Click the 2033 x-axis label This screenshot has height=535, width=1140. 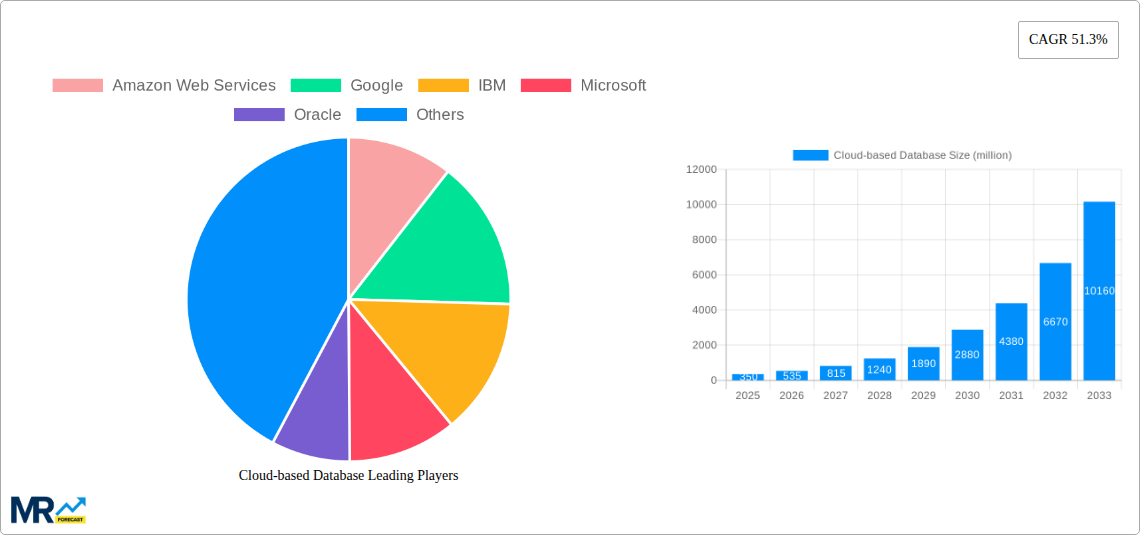1099,395
